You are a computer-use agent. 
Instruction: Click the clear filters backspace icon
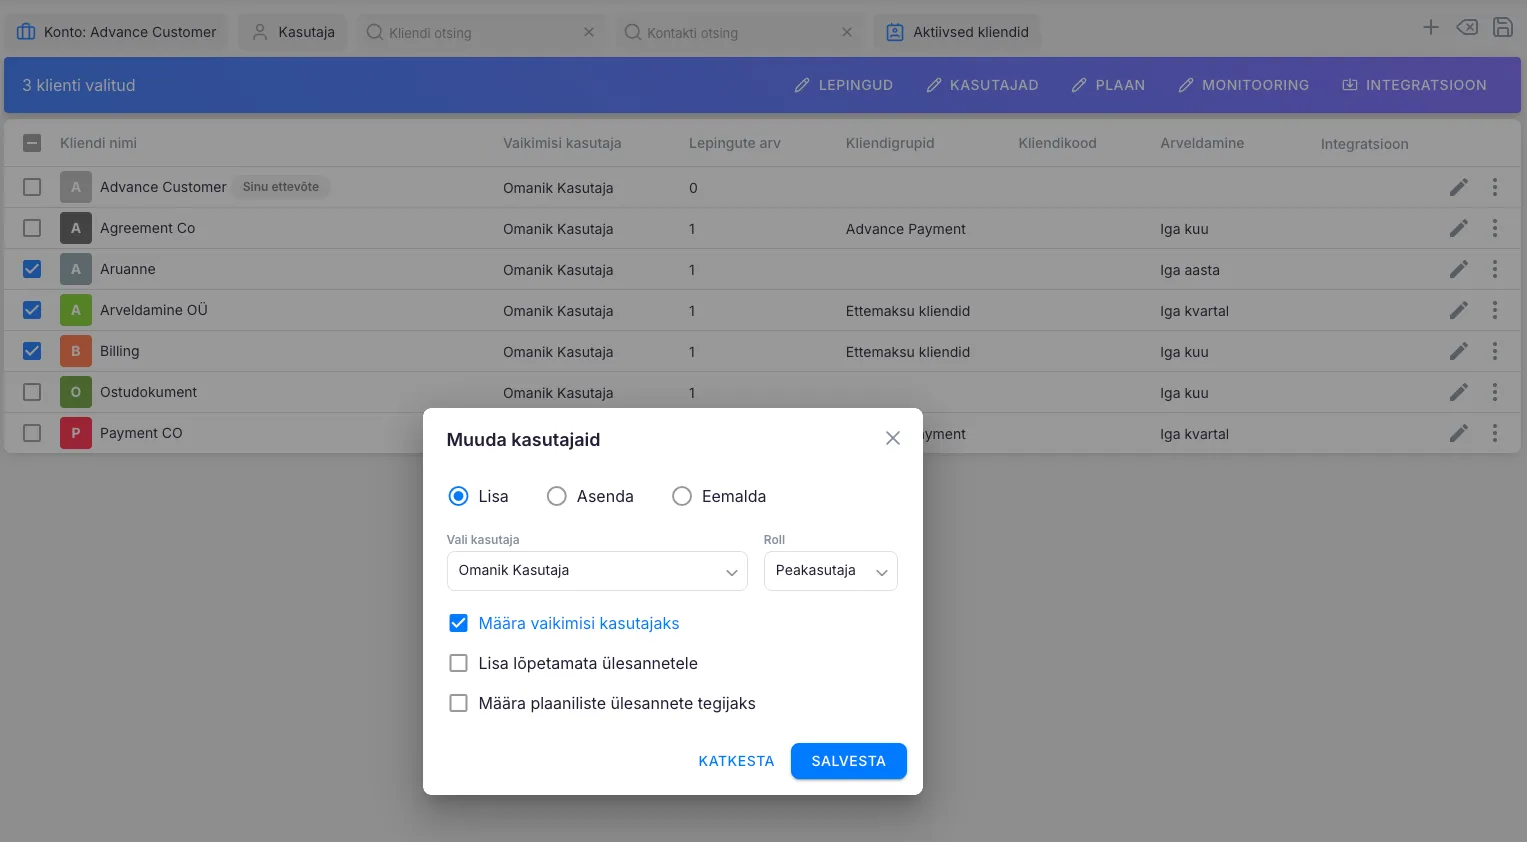coord(1467,28)
